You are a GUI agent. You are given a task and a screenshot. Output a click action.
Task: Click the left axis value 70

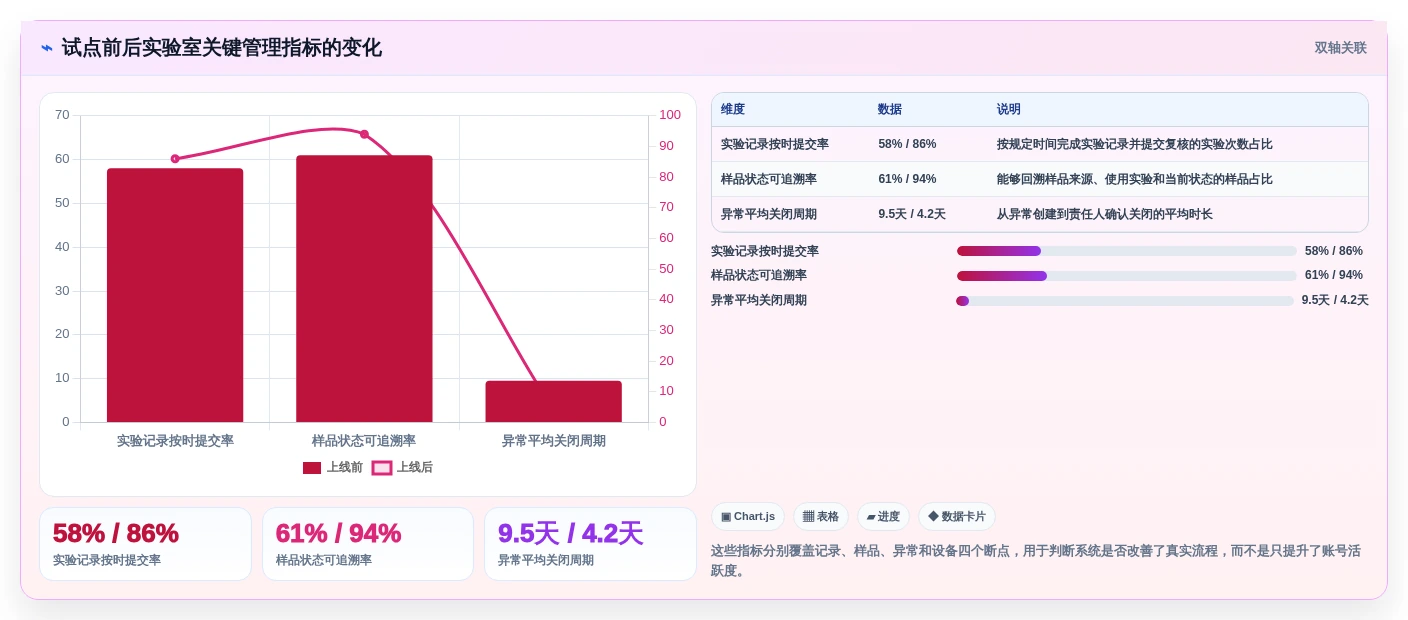point(62,115)
